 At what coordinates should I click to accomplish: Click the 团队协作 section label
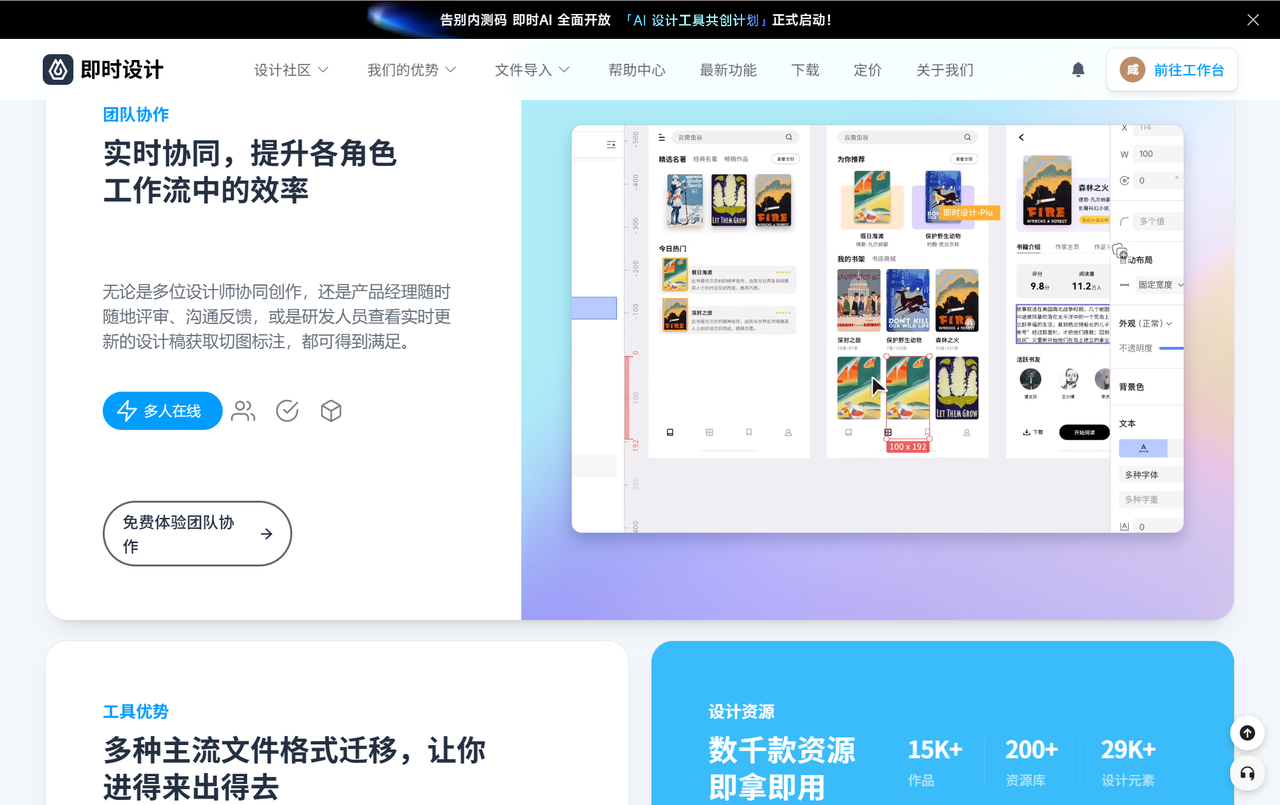[136, 114]
